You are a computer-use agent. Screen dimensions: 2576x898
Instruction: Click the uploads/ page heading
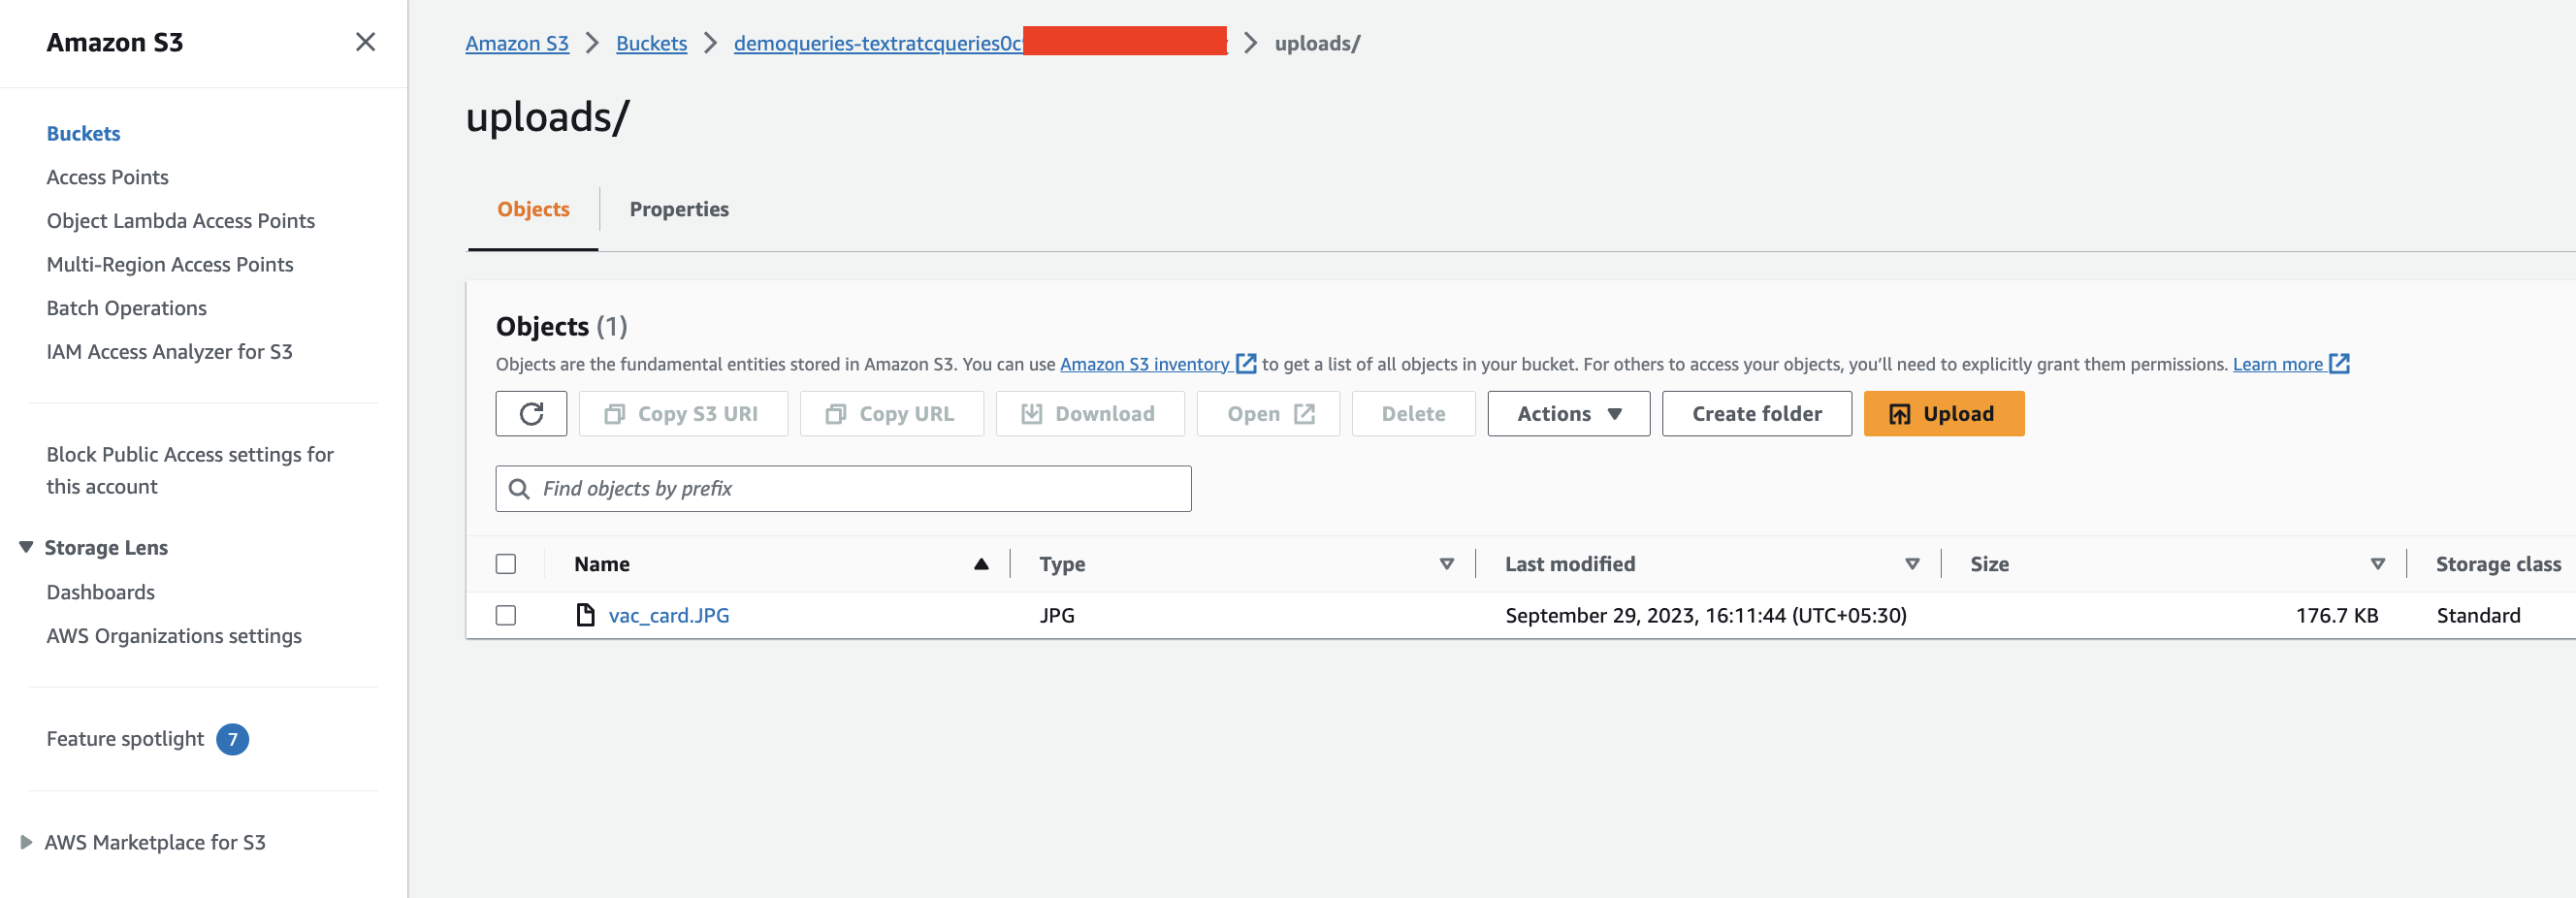(547, 117)
